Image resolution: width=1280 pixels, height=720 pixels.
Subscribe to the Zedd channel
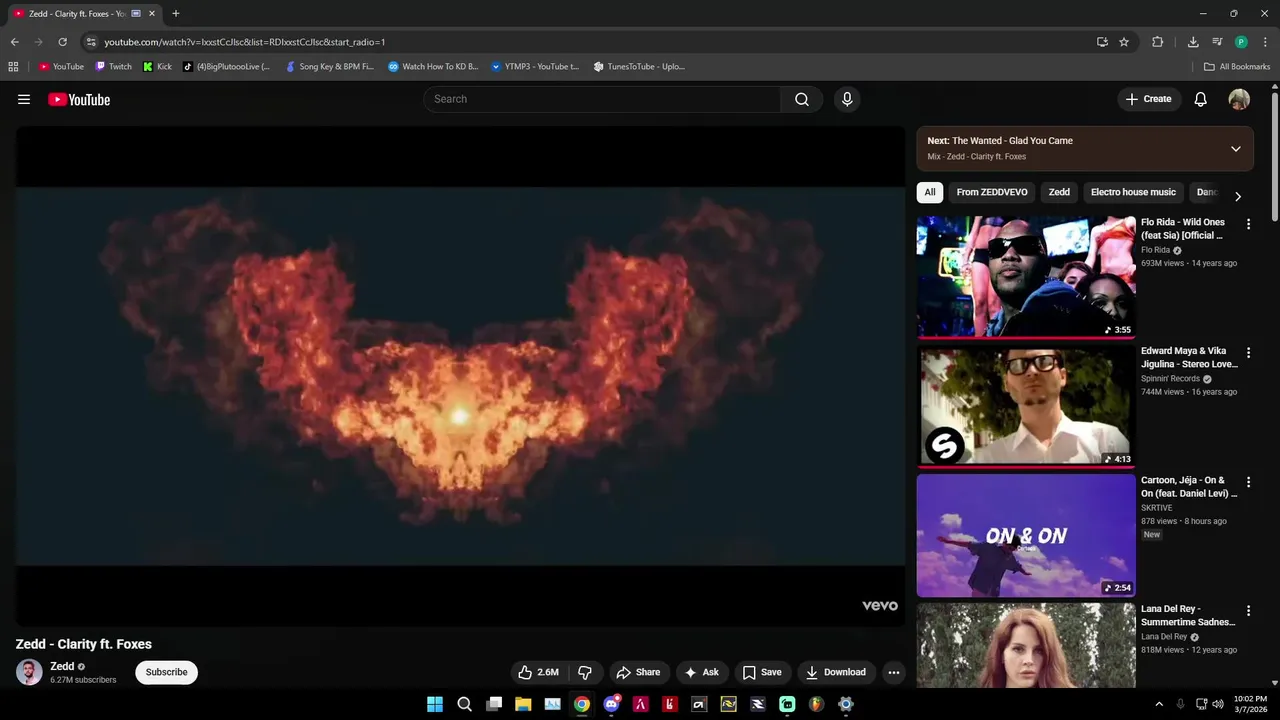click(166, 672)
